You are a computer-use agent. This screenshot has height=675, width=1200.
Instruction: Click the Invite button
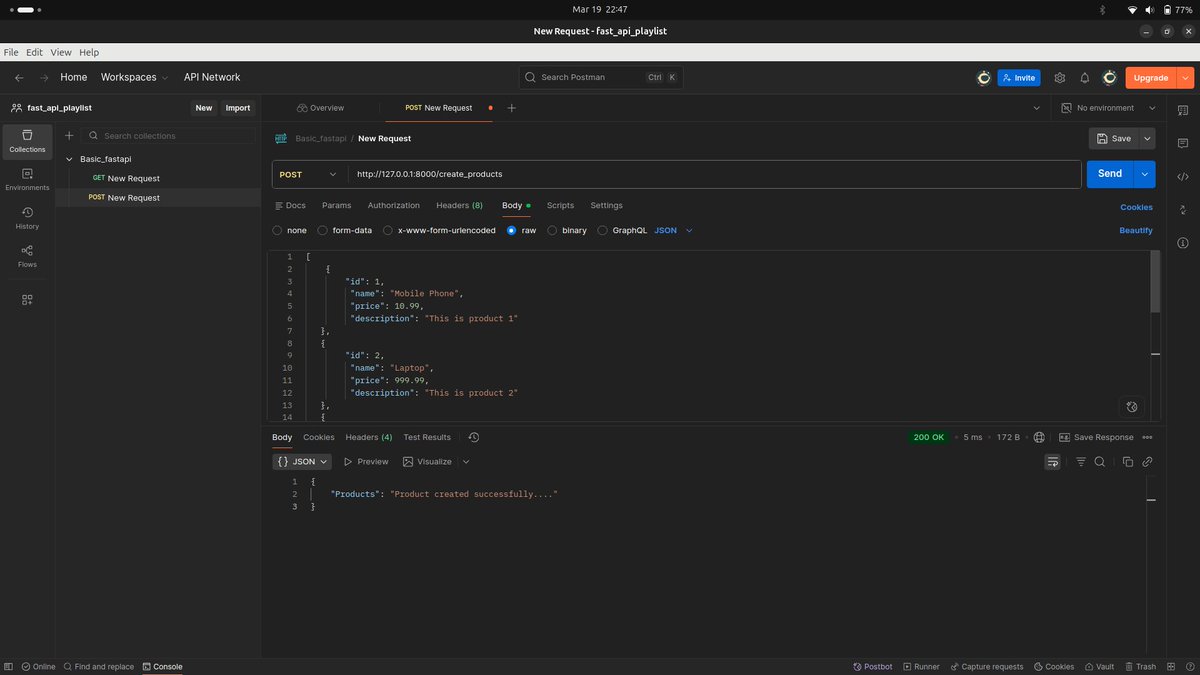coord(1019,77)
